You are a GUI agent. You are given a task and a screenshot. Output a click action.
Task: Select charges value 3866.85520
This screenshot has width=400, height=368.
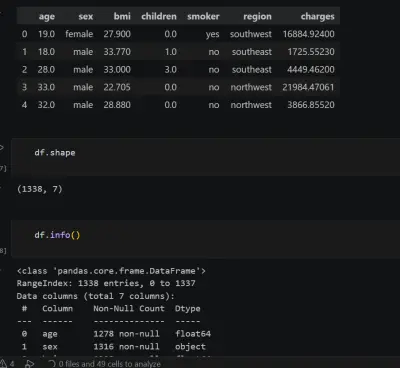(x=311, y=105)
